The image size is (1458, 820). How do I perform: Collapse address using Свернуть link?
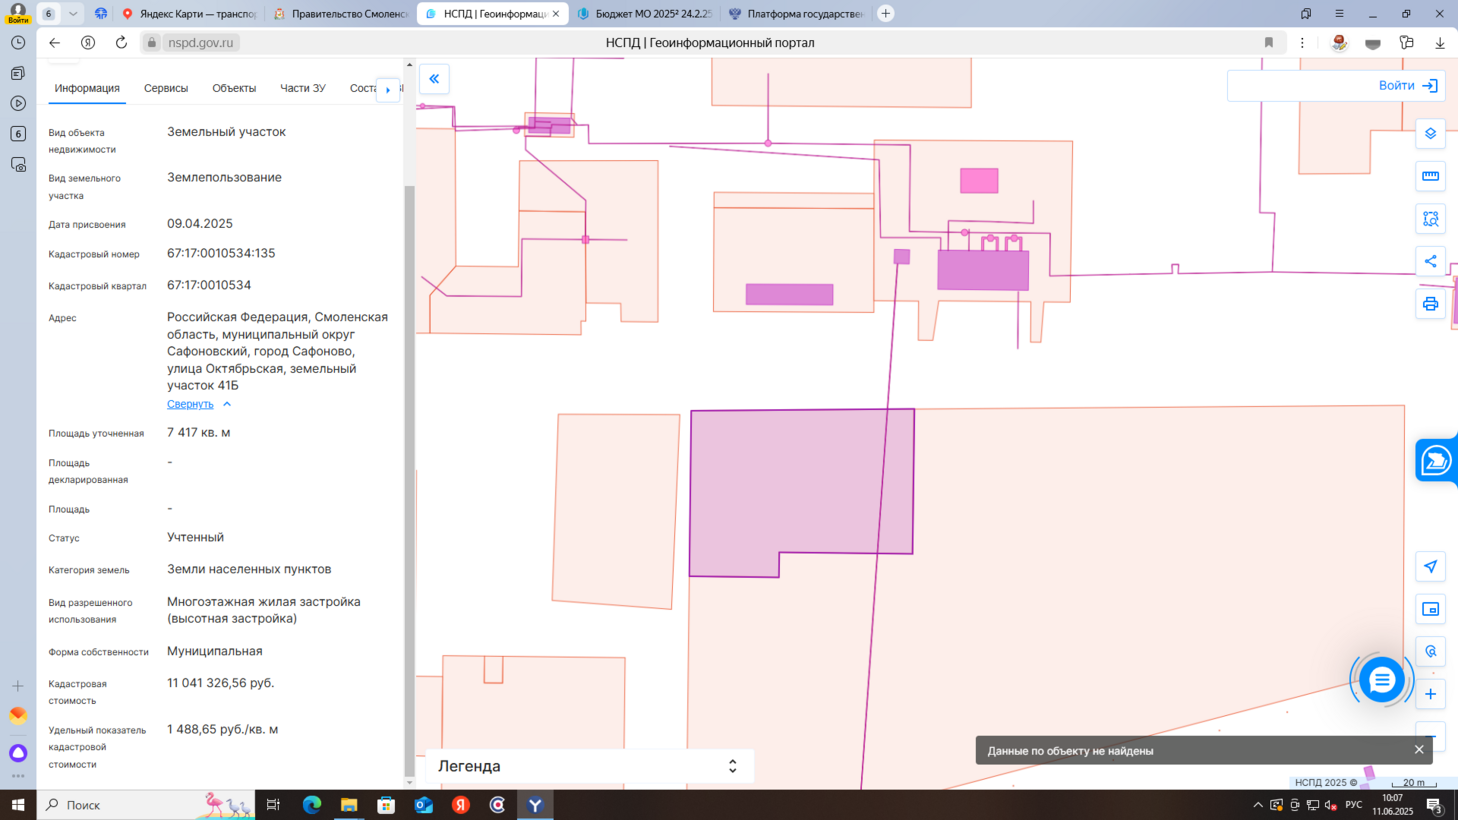coord(190,404)
